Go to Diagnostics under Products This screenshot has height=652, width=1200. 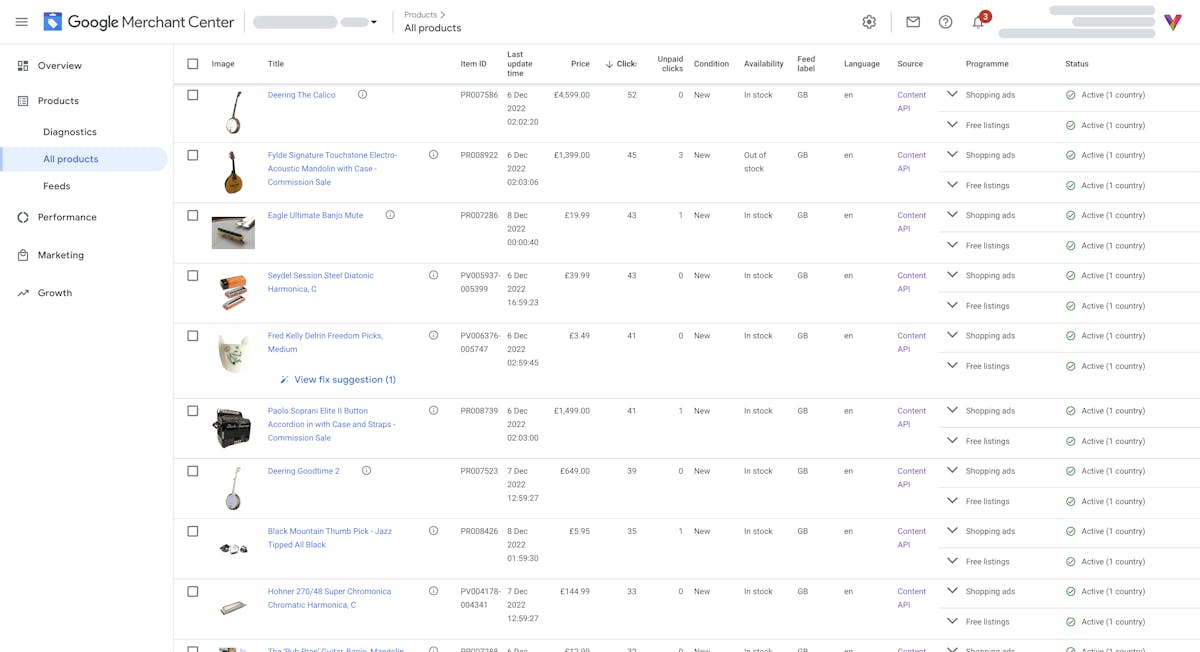70,132
